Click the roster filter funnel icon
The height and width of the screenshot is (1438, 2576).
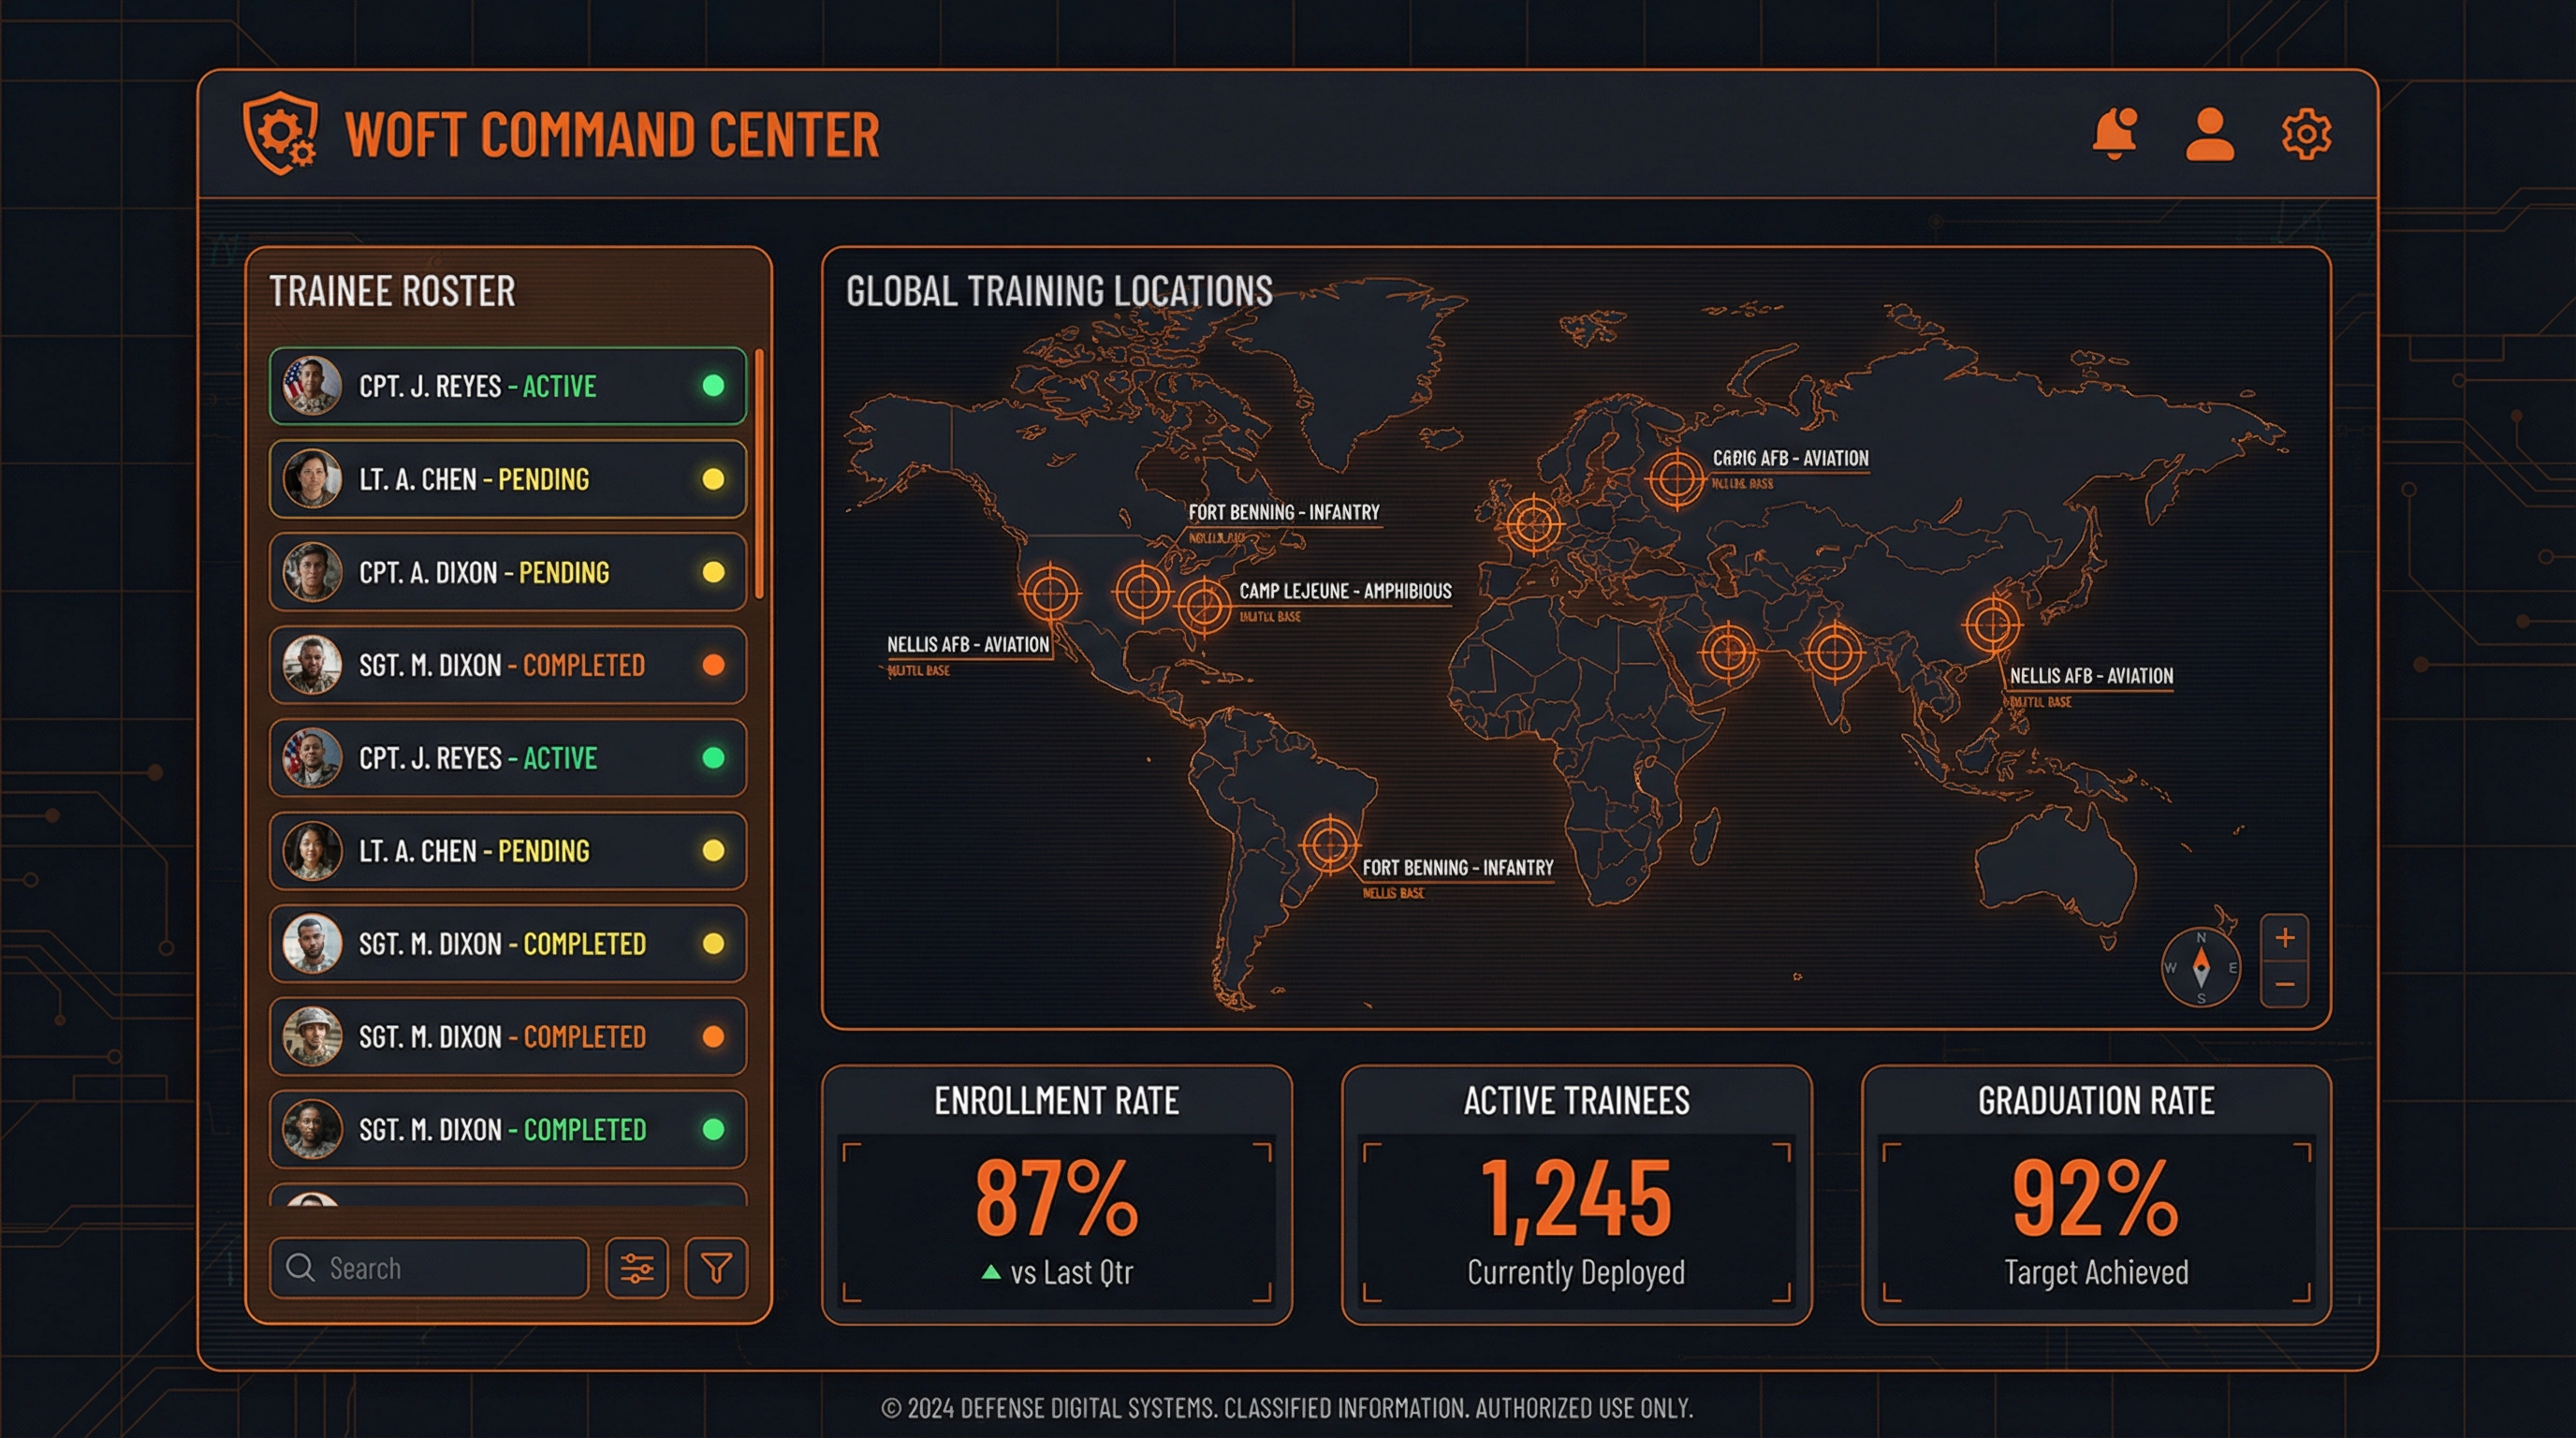click(x=716, y=1268)
